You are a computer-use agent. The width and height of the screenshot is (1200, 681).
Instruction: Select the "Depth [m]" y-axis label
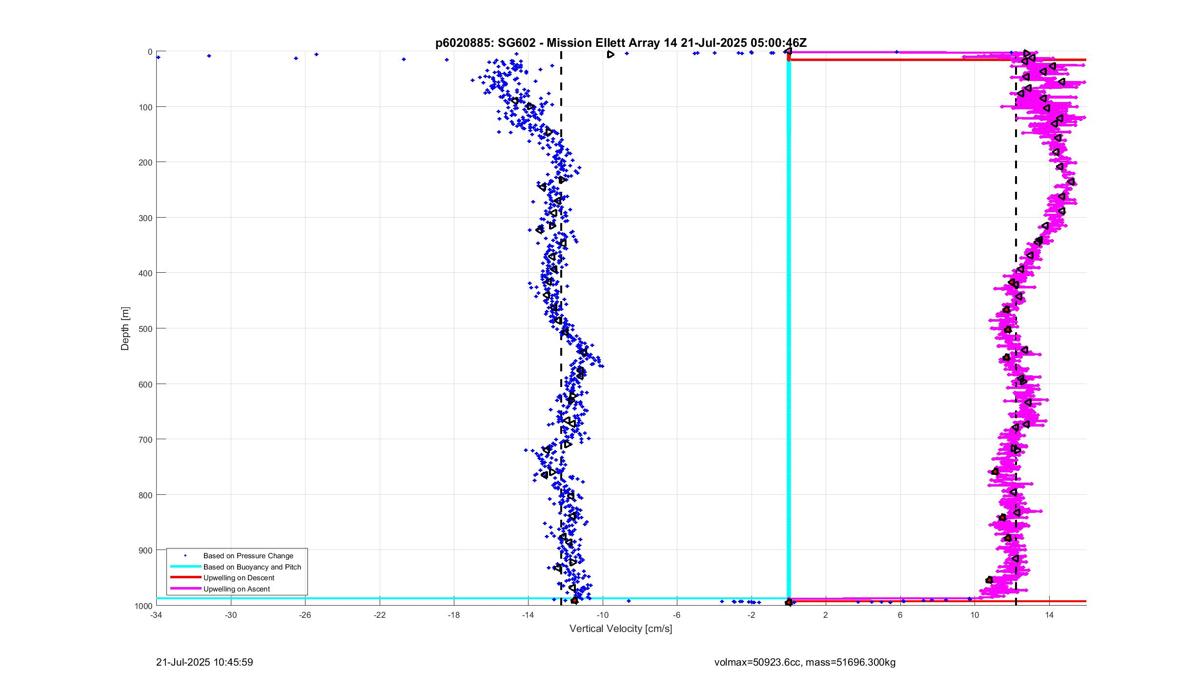click(125, 328)
